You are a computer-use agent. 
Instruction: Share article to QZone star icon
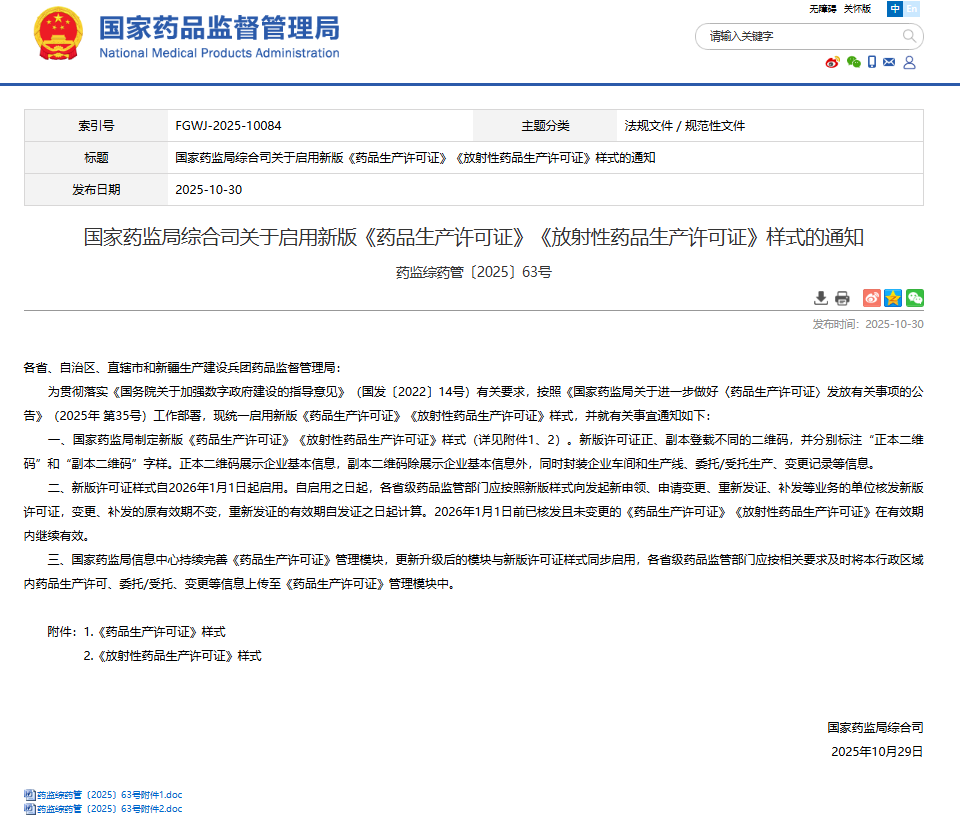point(893,298)
